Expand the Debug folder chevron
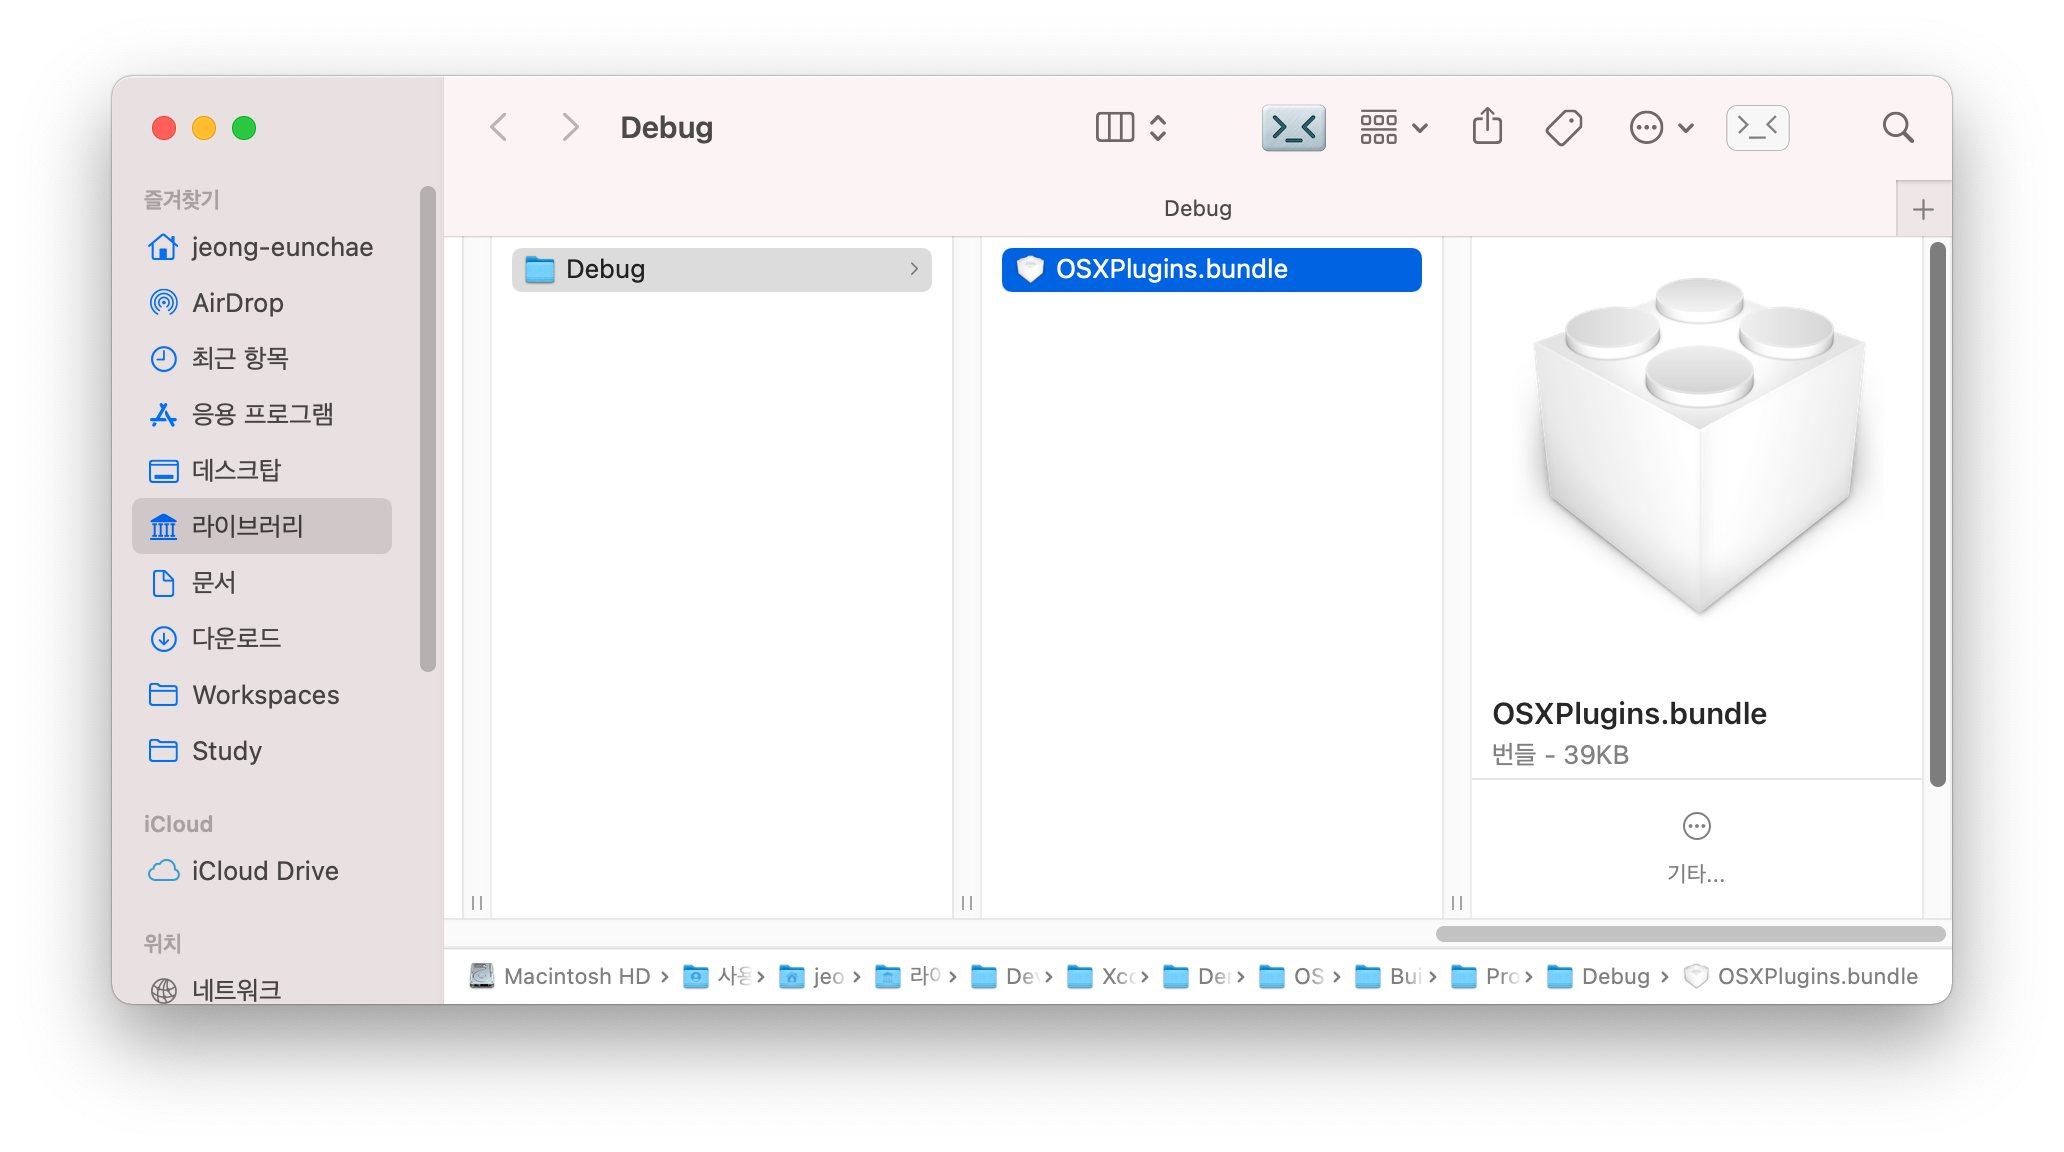This screenshot has width=2064, height=1152. point(914,269)
